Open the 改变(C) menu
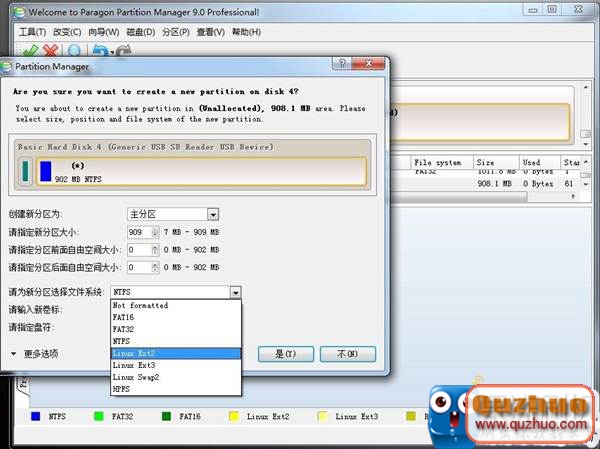 (67, 32)
